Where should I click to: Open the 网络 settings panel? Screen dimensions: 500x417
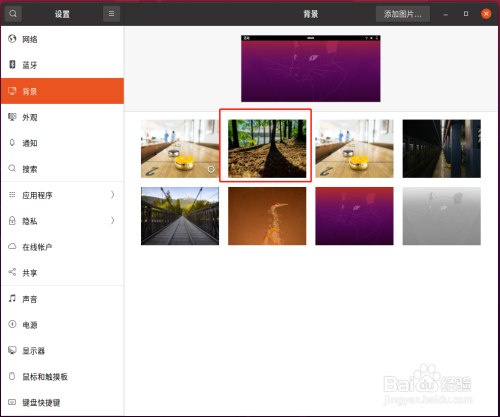tap(62, 39)
